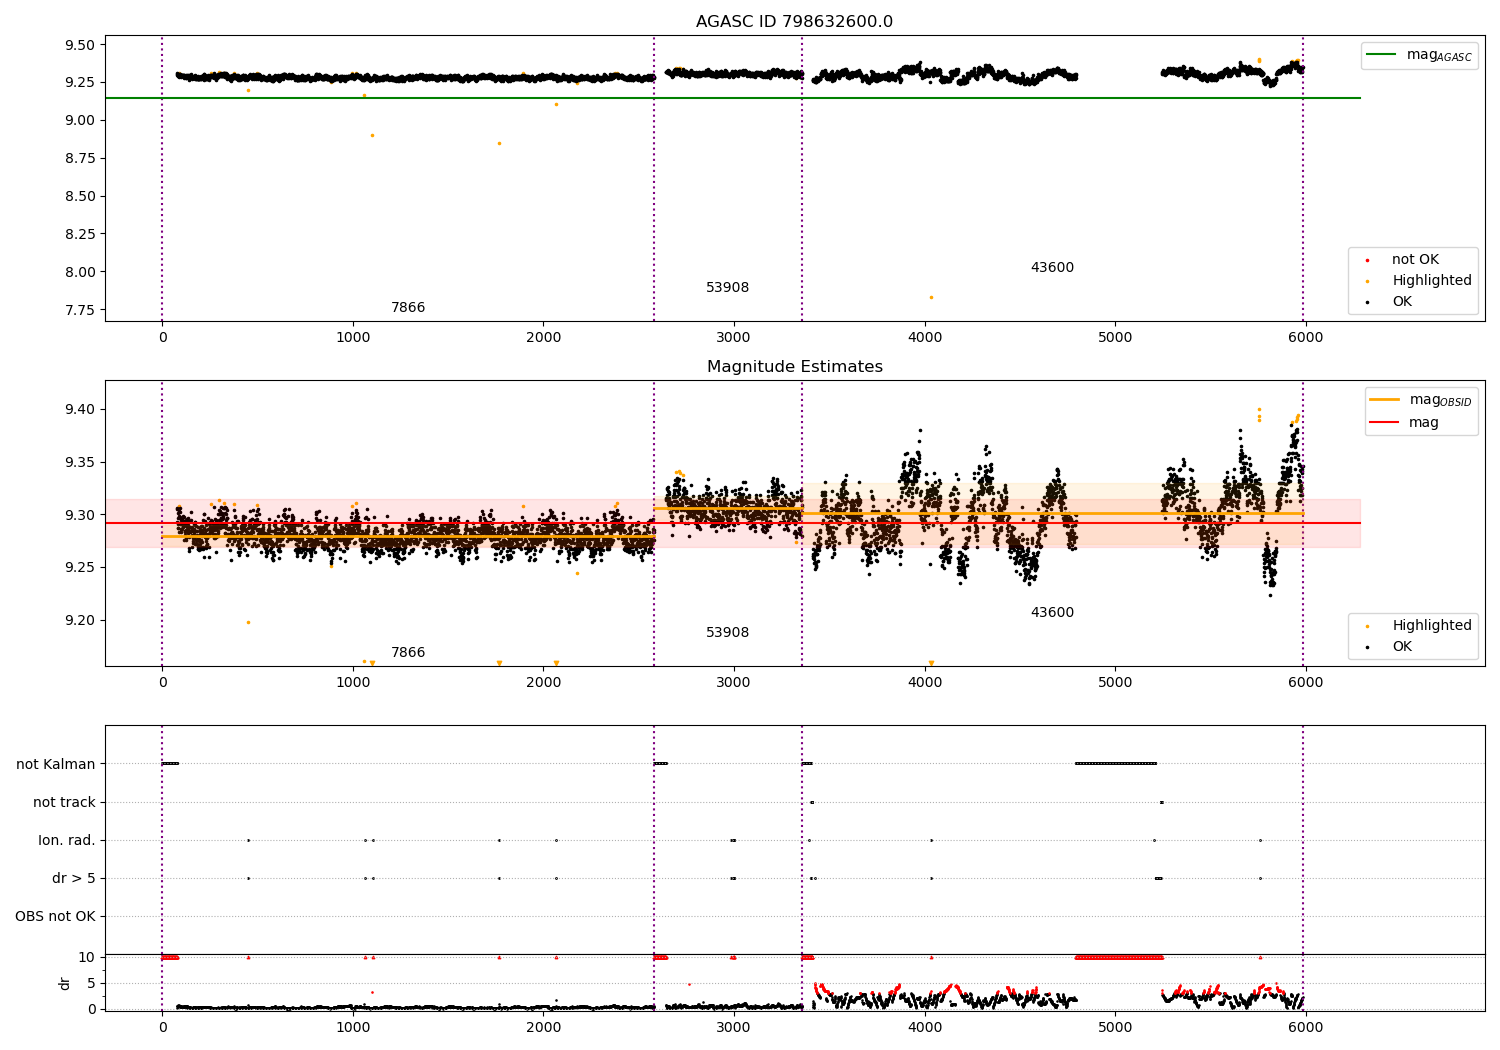Click the 53908 annotation in the Magnitude Estimates plot
1500x1050 pixels.
727,633
